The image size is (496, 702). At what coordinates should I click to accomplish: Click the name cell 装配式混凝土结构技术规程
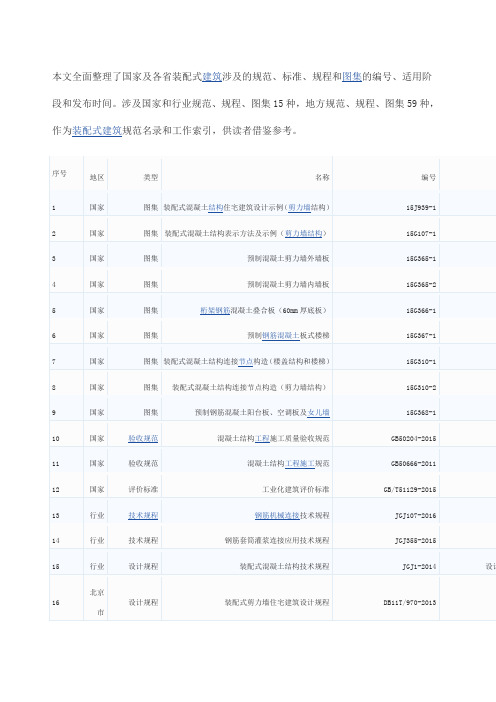pos(285,566)
